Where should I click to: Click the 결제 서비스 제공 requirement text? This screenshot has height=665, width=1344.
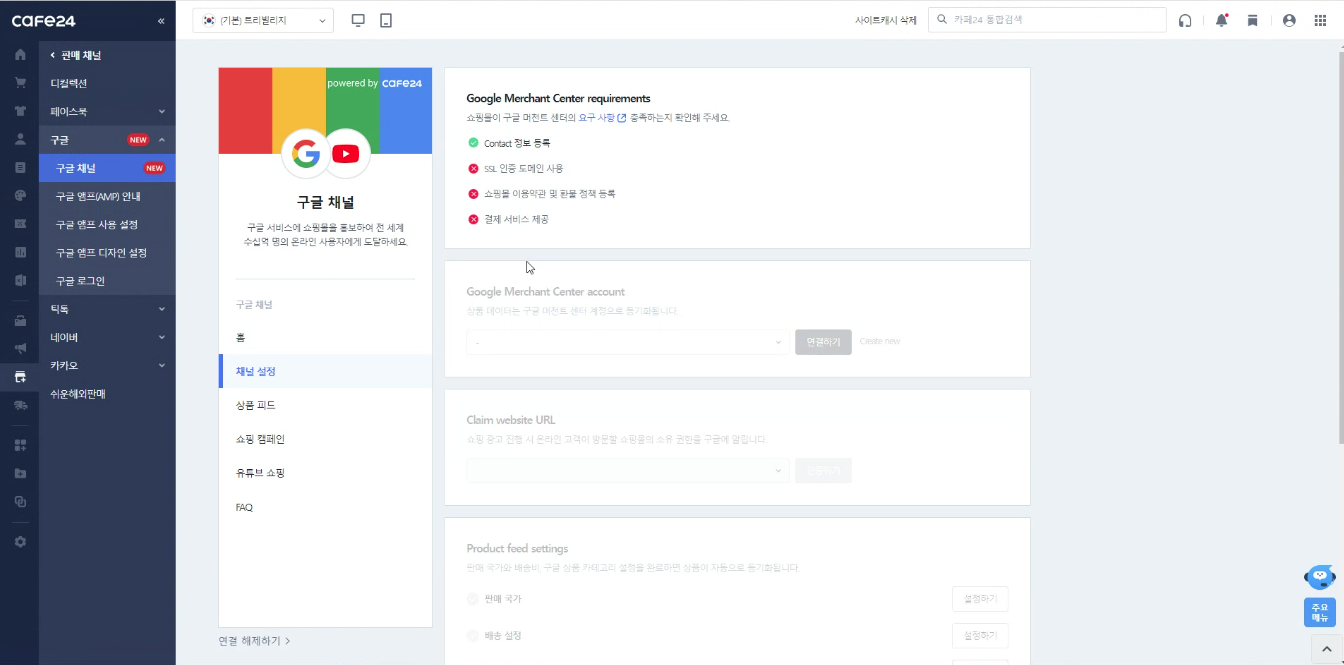coord(516,219)
